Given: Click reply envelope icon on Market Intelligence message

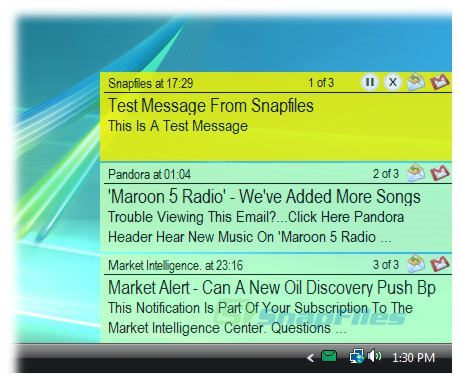Looking at the screenshot, I should (416, 264).
